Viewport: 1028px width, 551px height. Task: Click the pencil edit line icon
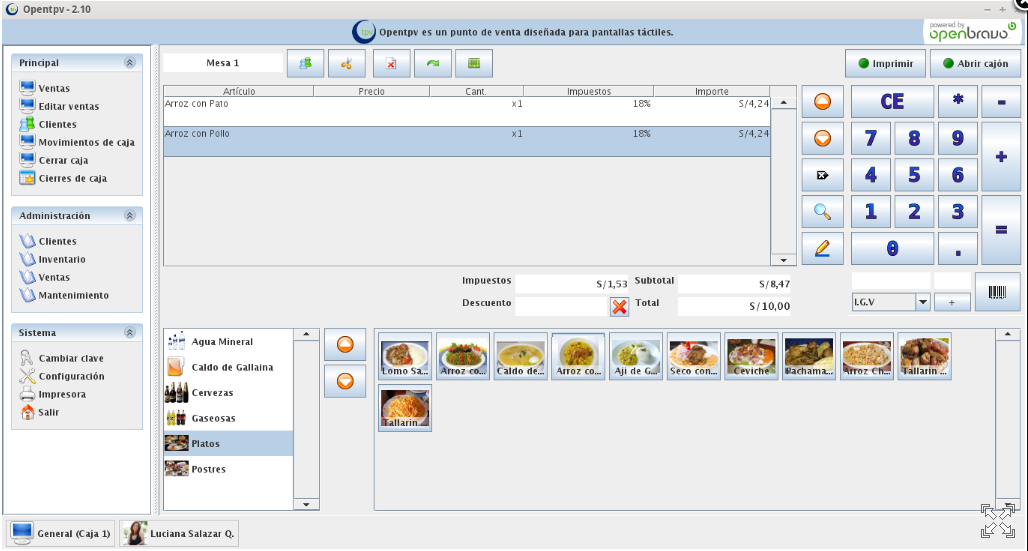[822, 248]
